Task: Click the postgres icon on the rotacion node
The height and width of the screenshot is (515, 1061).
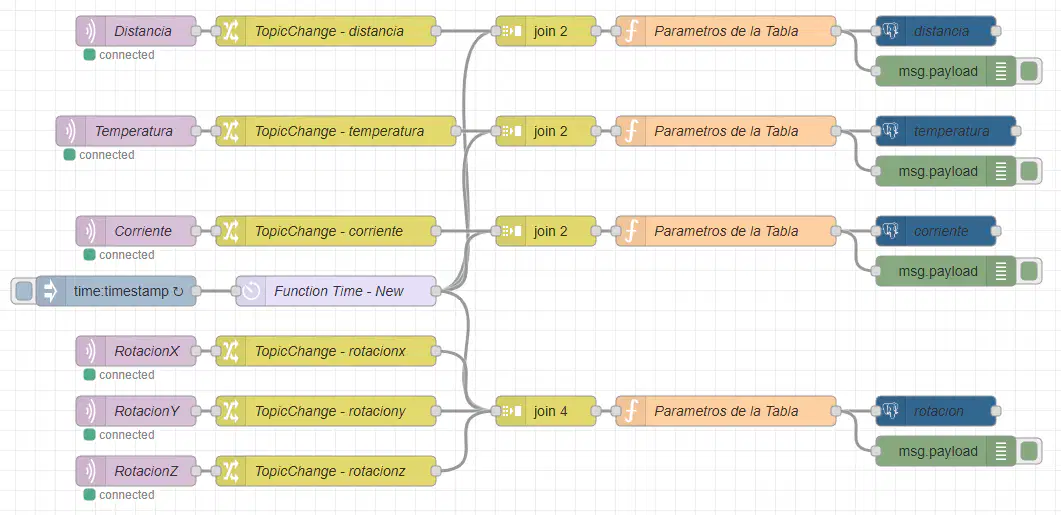Action: click(890, 411)
